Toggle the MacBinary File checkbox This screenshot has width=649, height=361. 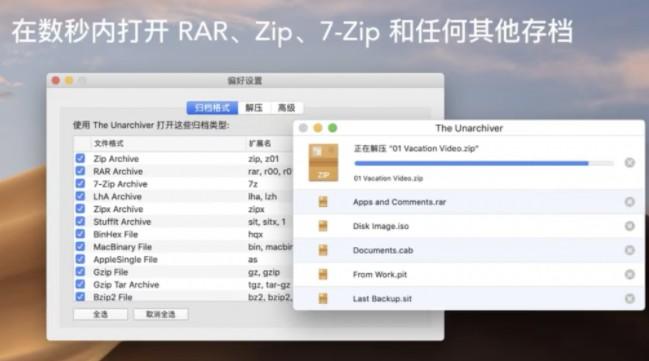(x=80, y=246)
